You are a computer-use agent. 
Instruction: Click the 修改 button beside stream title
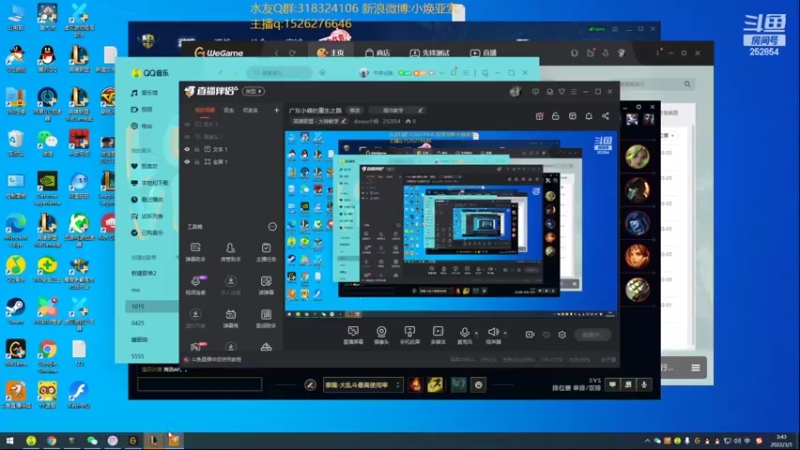tap(355, 110)
